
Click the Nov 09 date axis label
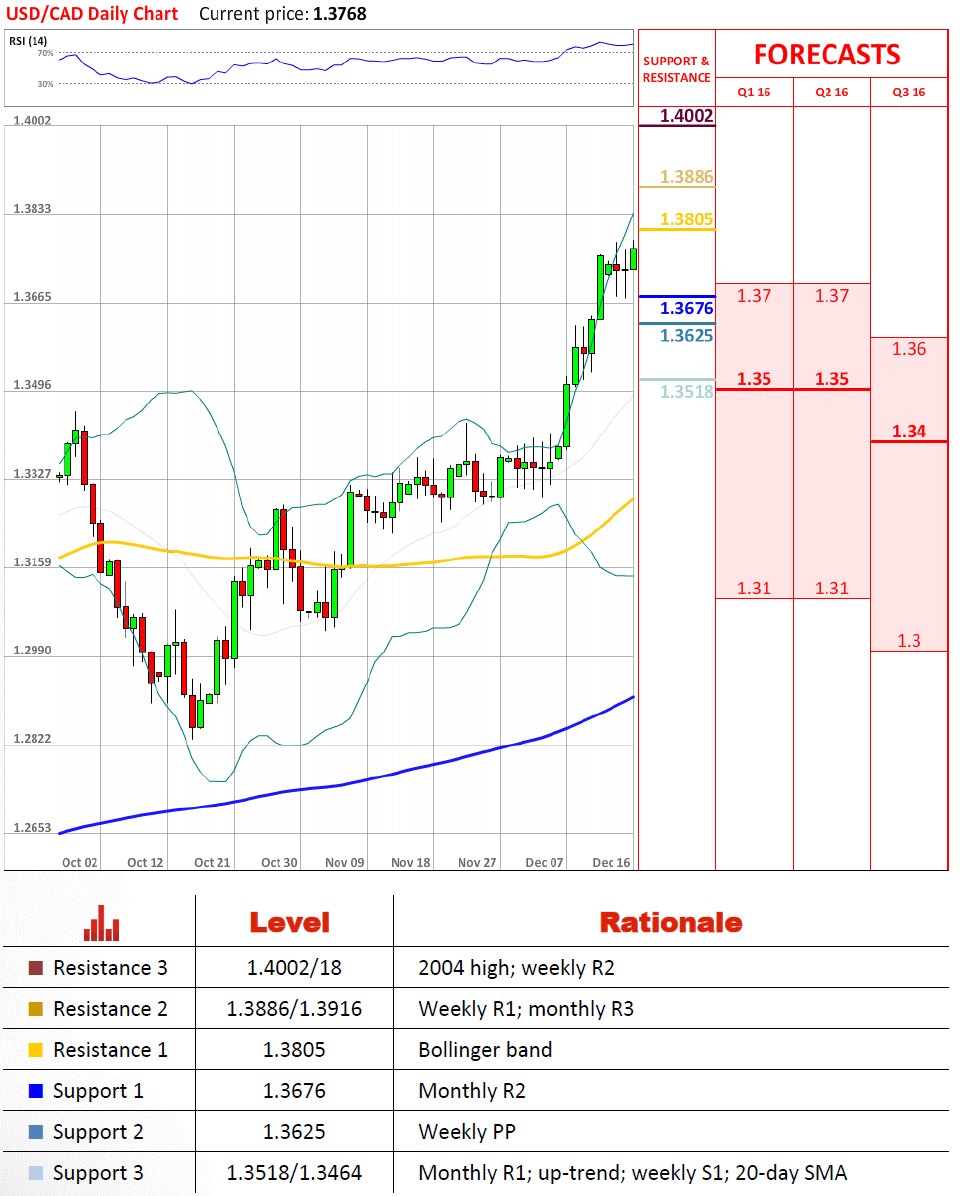(x=345, y=863)
